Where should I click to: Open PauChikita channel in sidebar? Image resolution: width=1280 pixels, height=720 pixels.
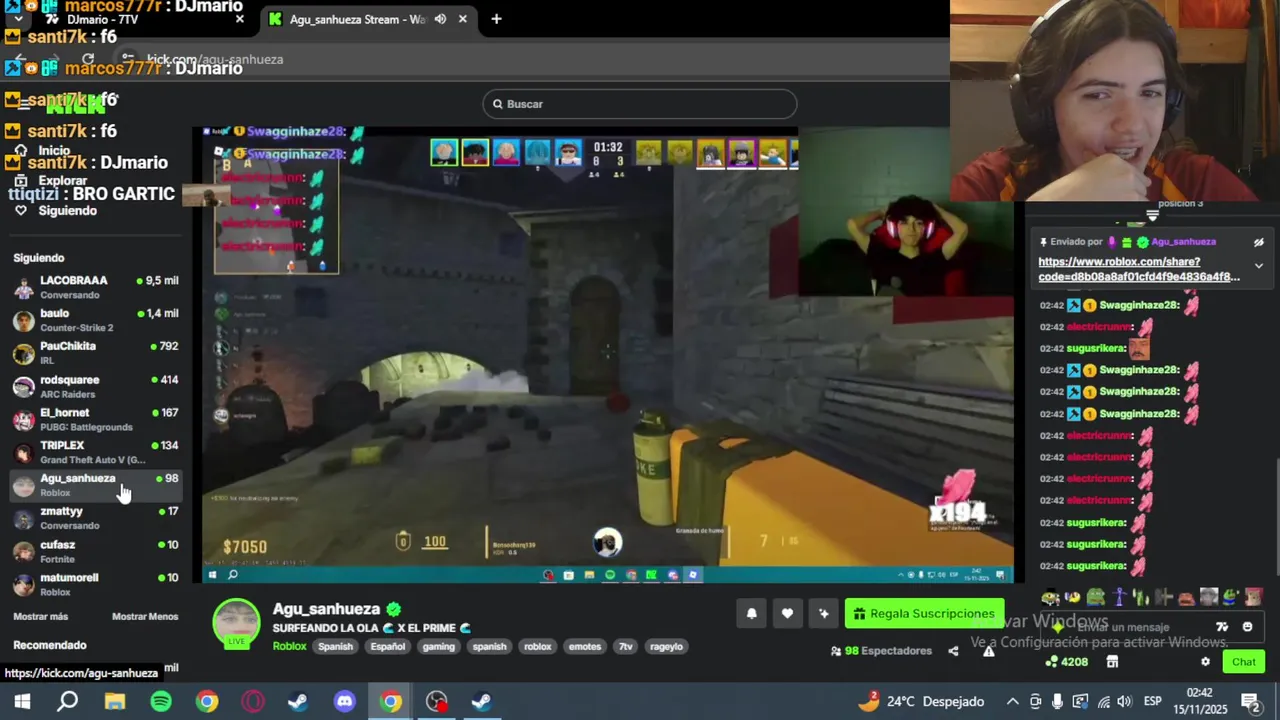coord(96,353)
